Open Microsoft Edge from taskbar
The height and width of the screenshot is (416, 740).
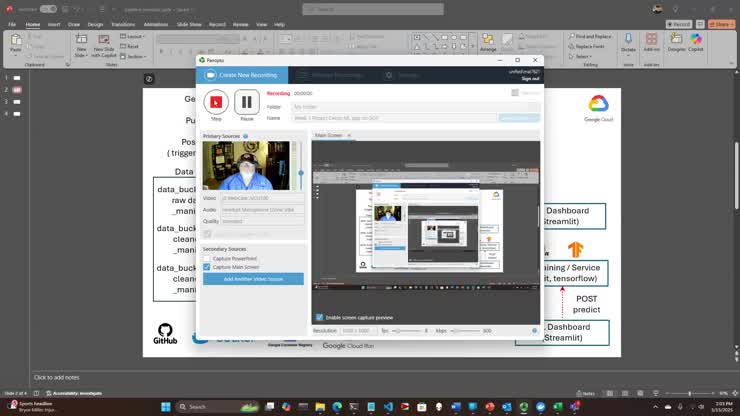point(337,407)
